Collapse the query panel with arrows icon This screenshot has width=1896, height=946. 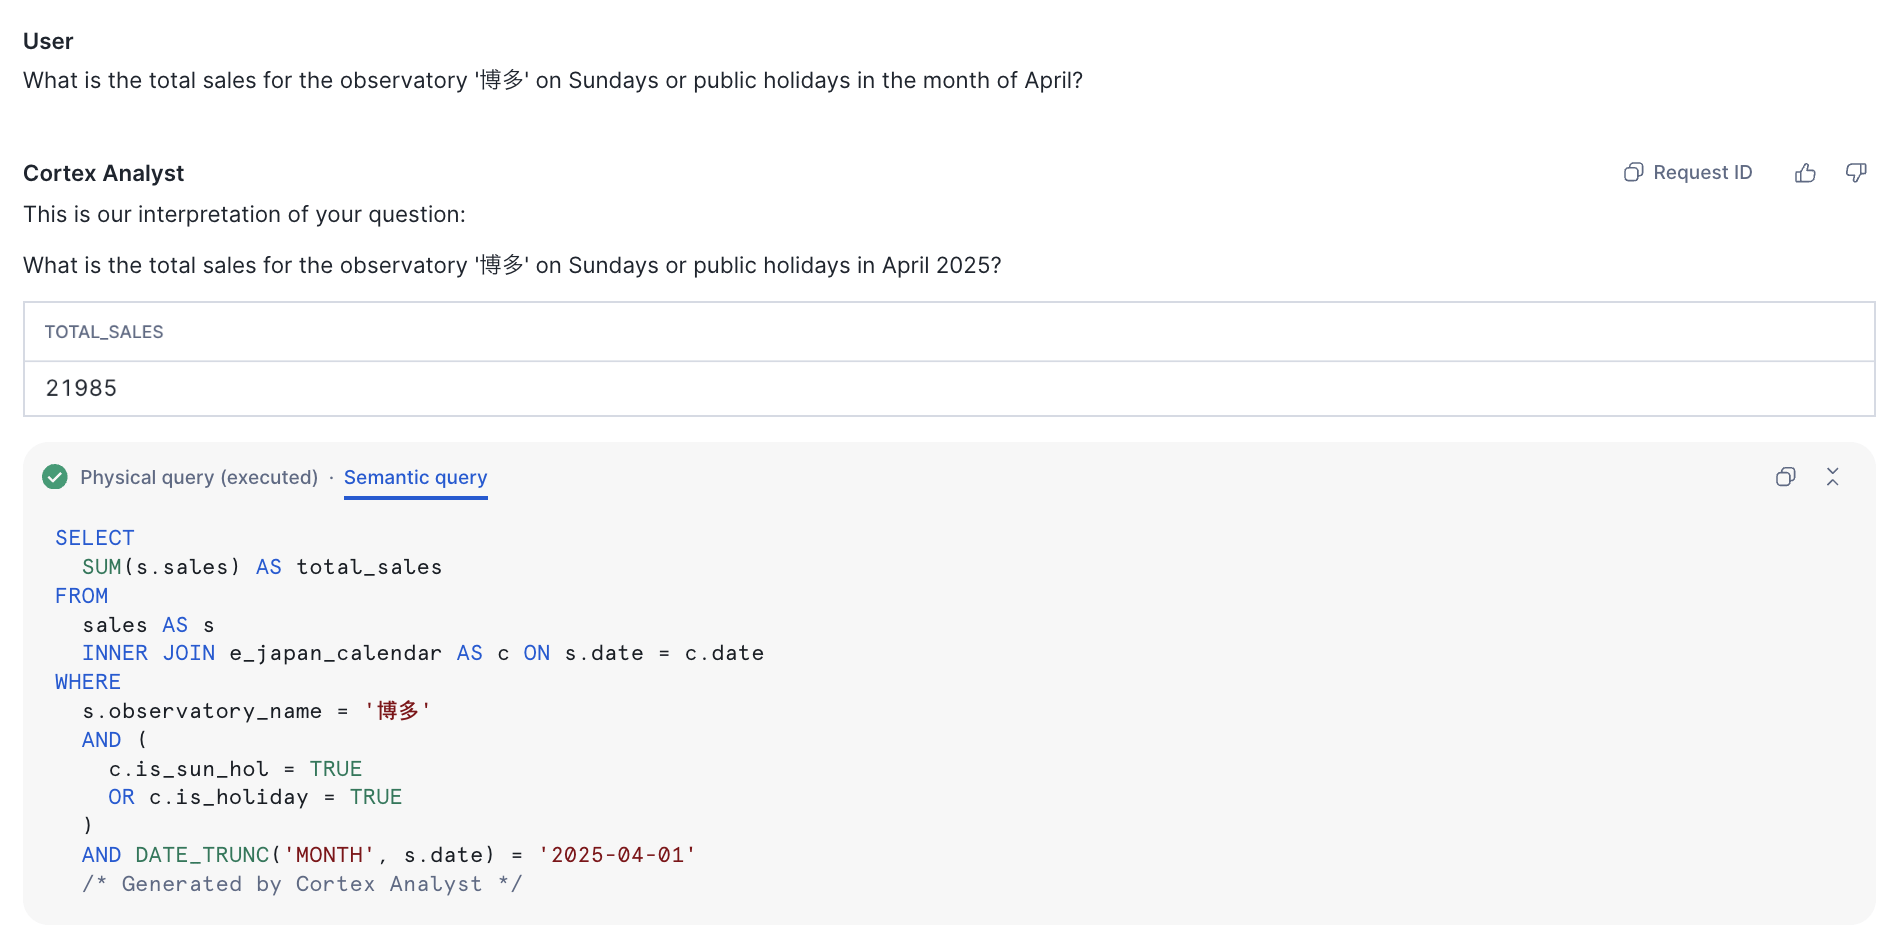[1832, 477]
